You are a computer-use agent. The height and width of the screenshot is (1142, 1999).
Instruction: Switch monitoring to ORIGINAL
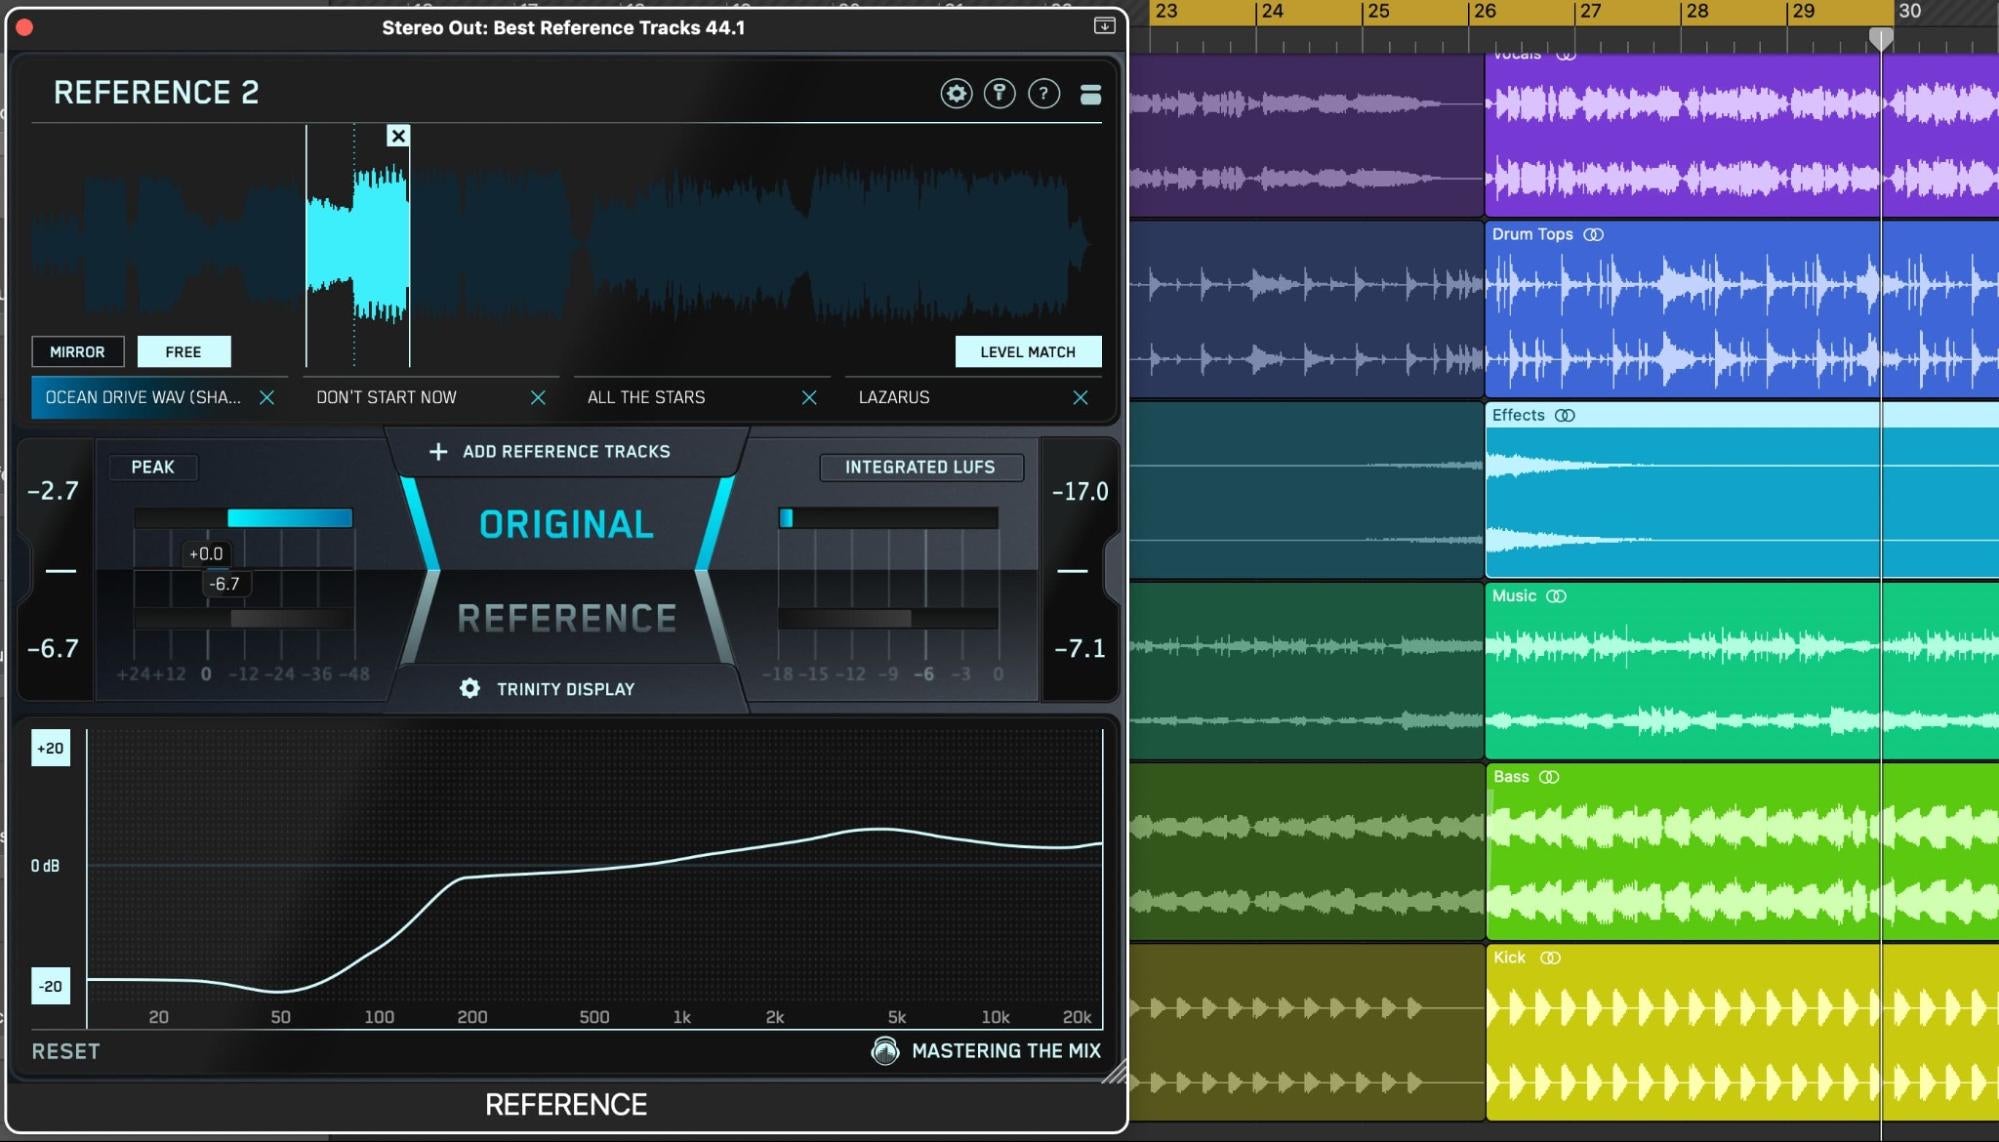pyautogui.click(x=567, y=524)
